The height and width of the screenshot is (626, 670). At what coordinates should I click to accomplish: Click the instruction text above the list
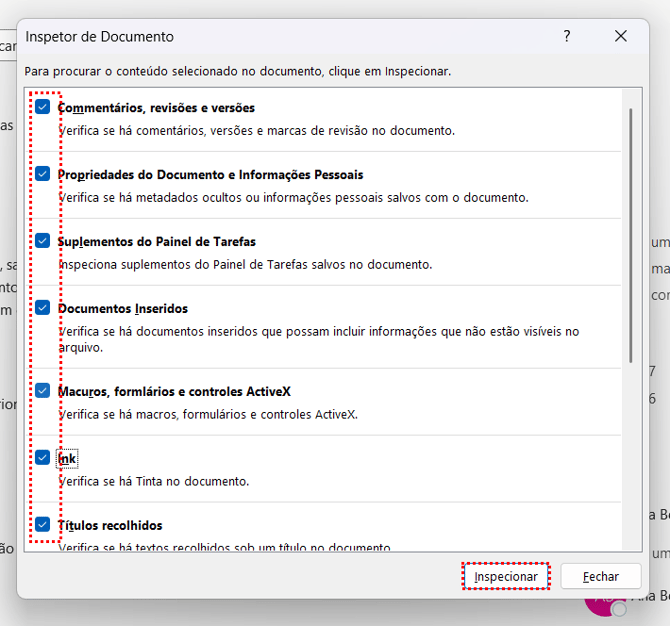tap(238, 72)
